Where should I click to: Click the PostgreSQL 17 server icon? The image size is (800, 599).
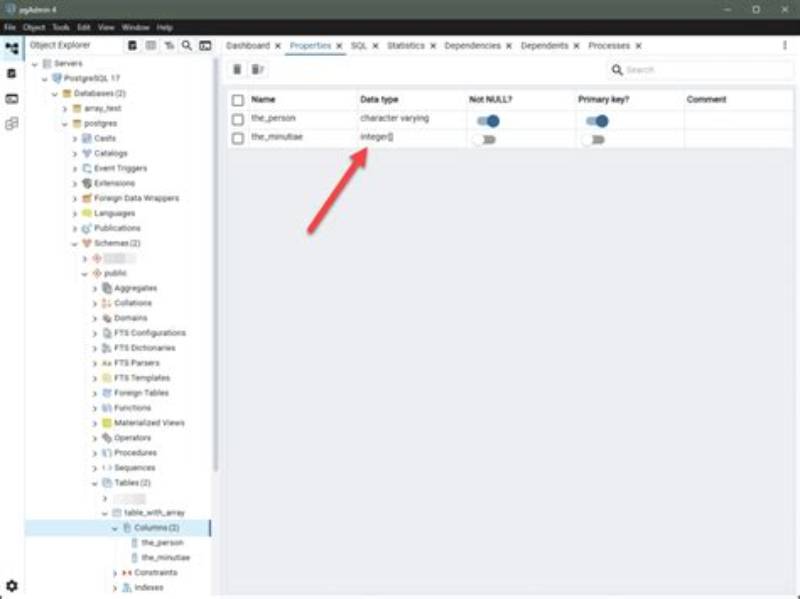point(57,78)
